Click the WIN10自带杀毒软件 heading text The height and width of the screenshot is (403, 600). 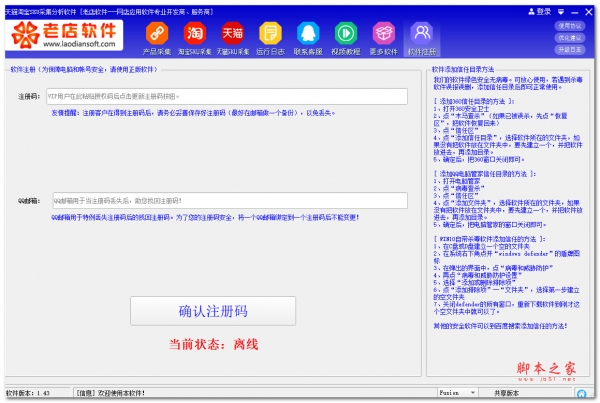point(489,239)
